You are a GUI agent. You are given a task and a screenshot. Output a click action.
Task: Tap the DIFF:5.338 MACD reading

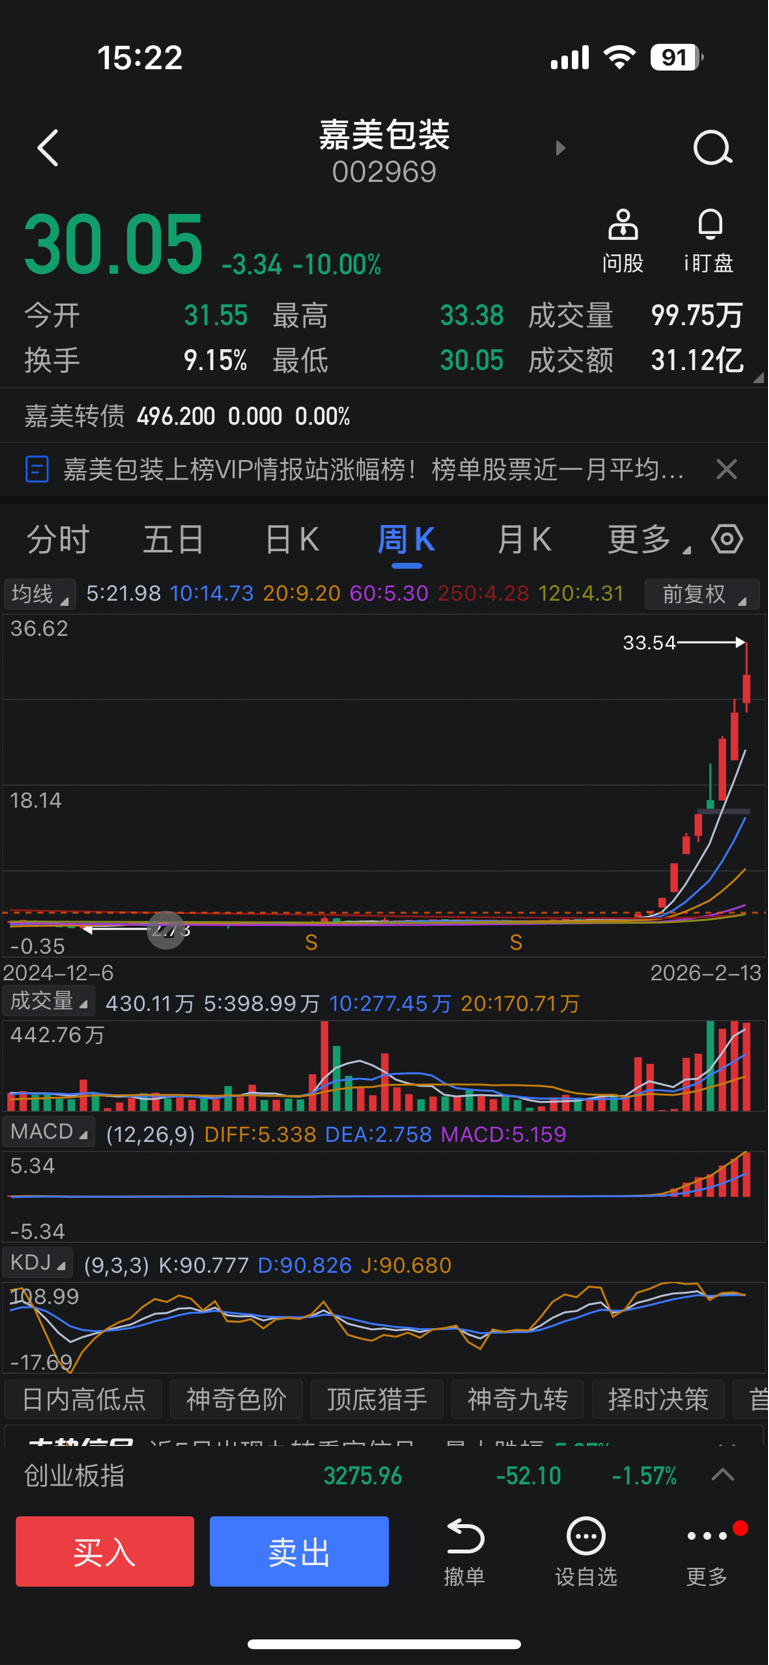(x=260, y=1134)
